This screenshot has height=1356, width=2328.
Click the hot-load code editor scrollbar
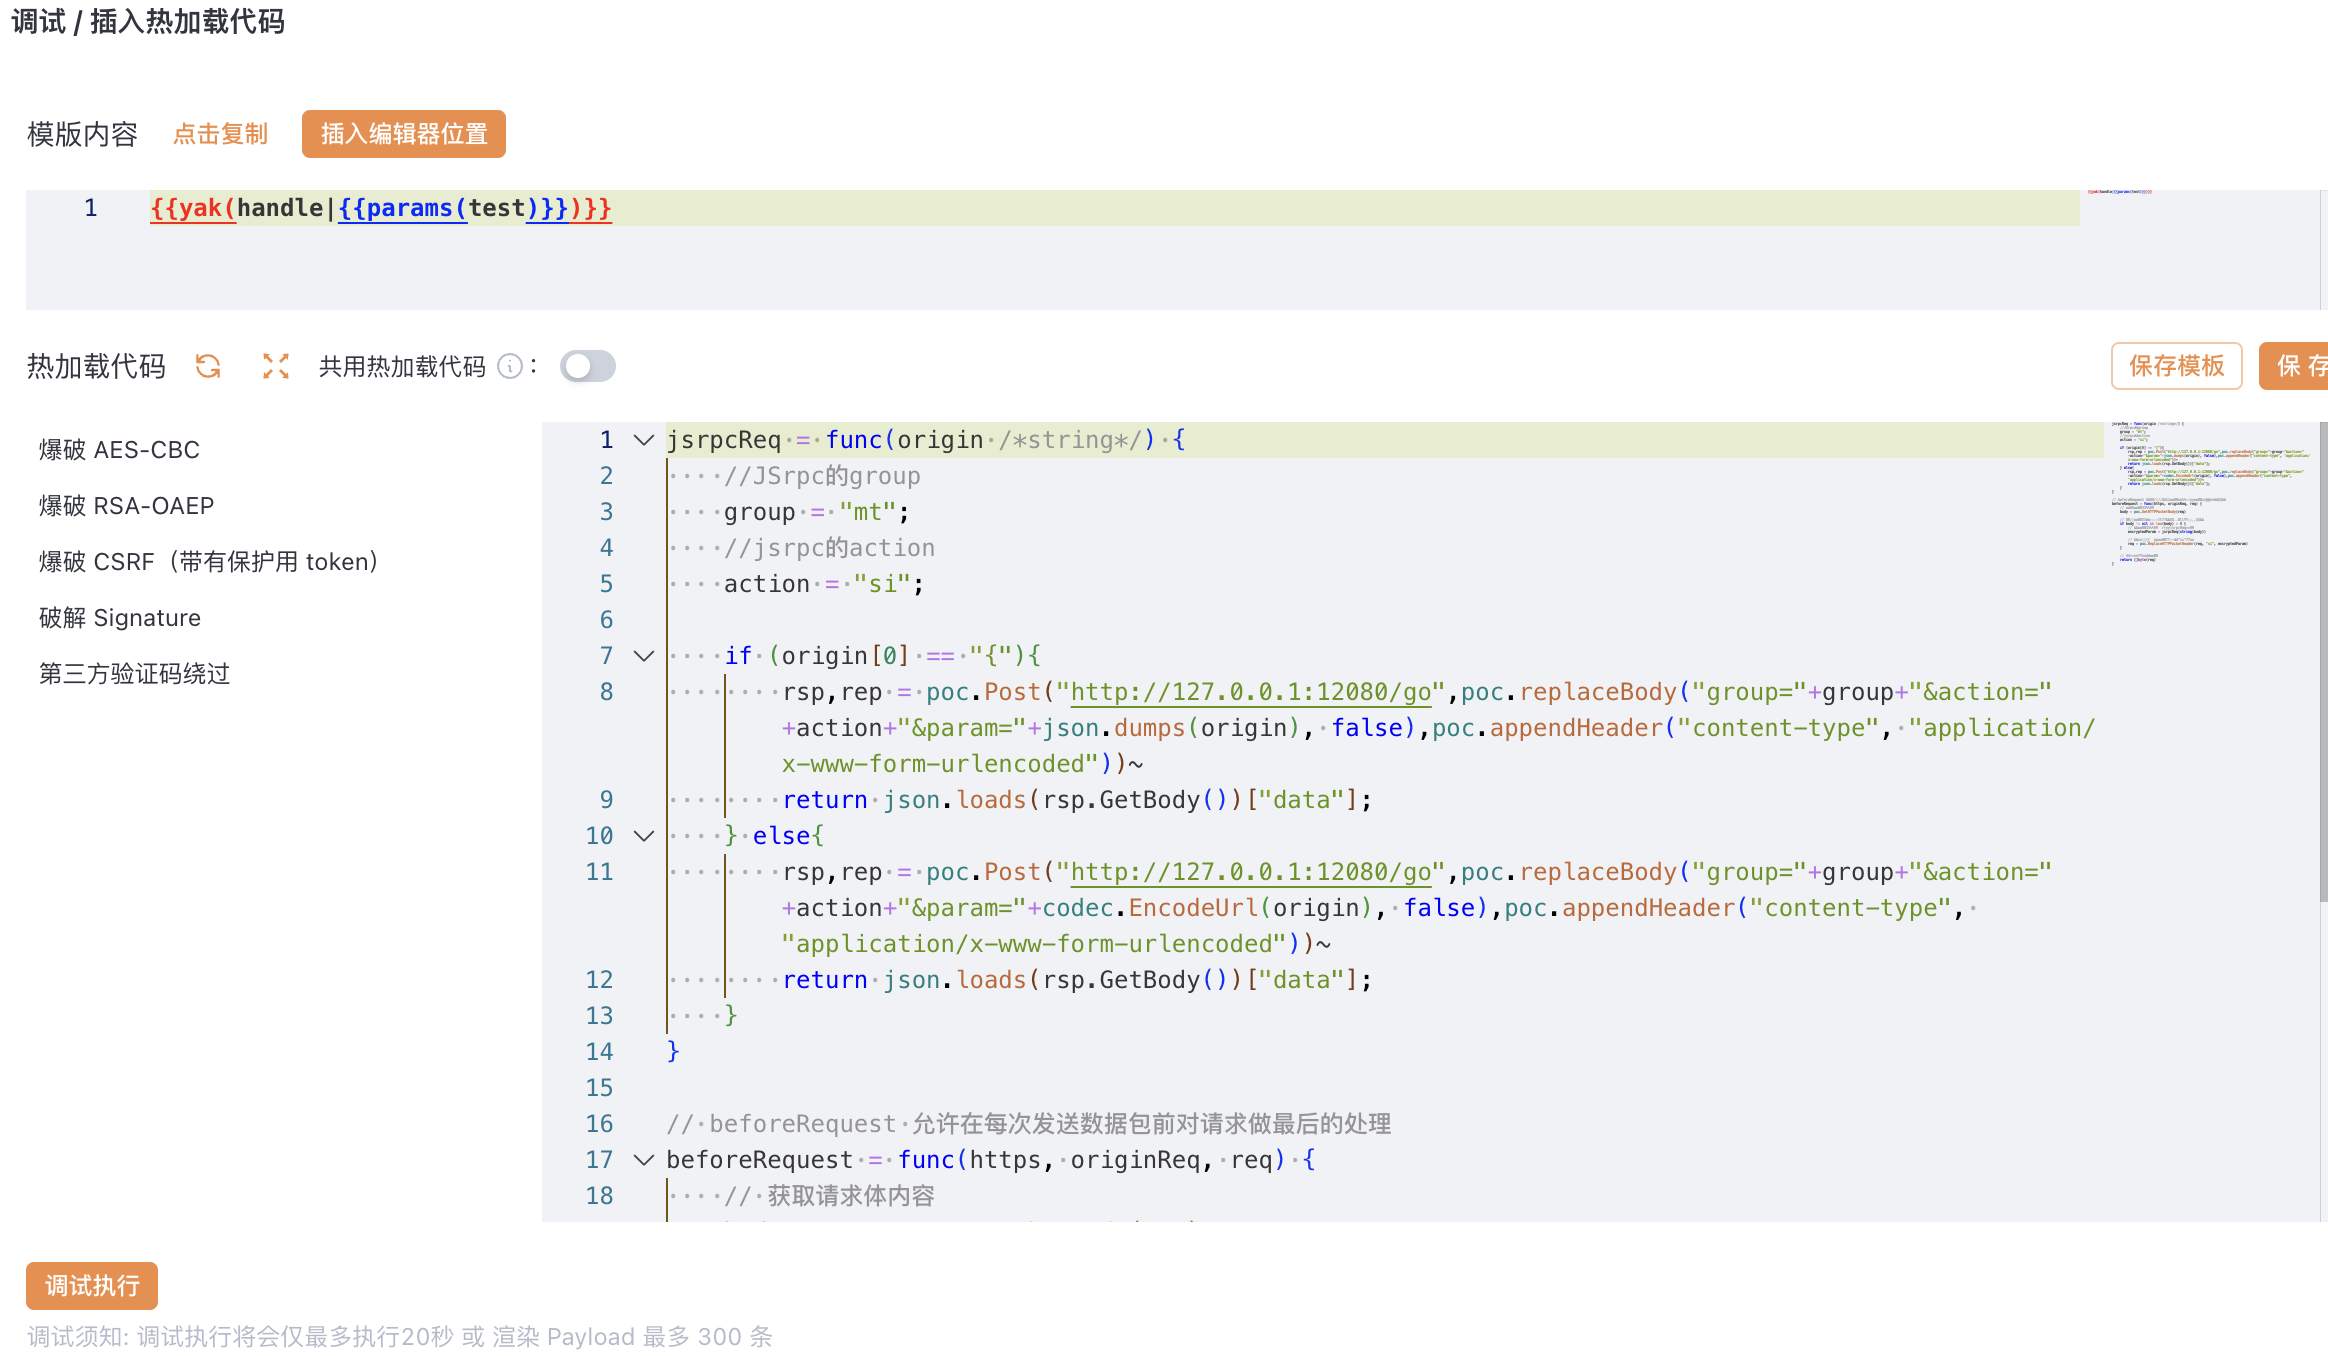[2322, 660]
